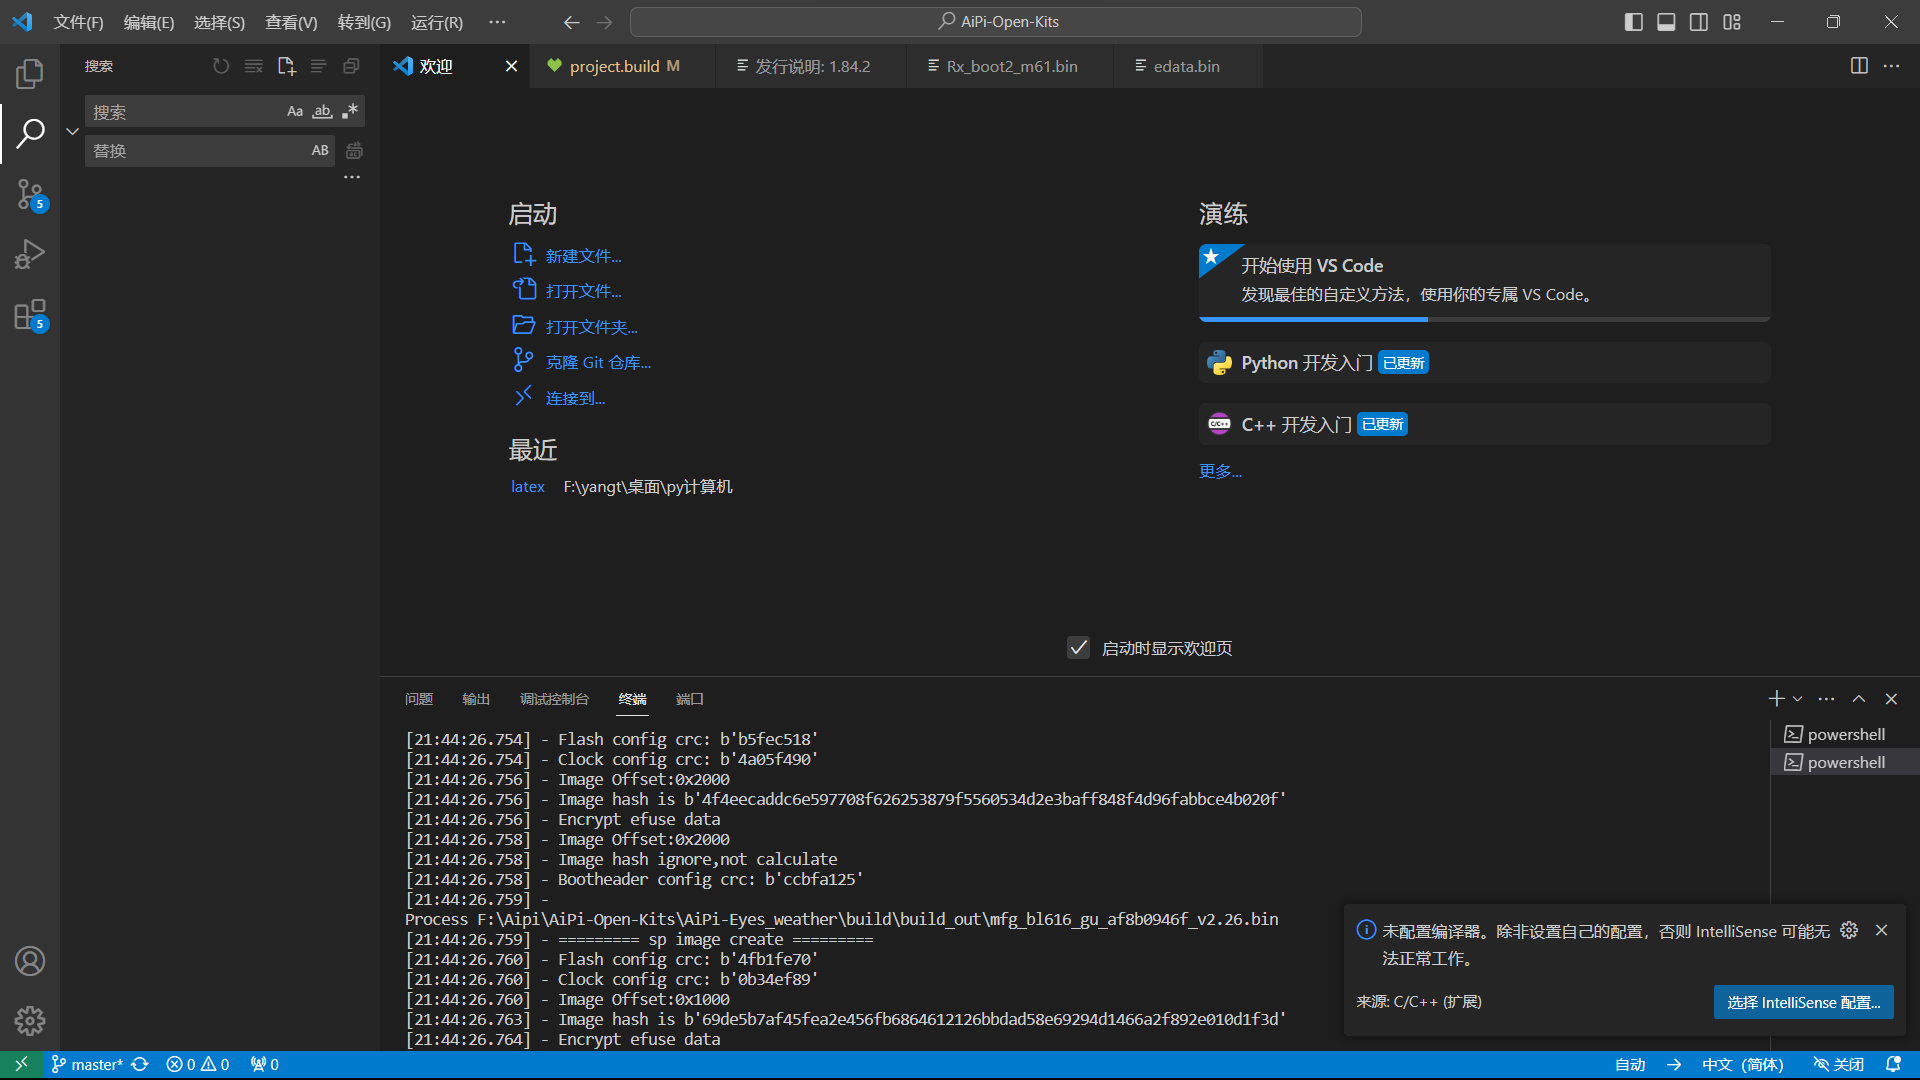
Task: Split the editor to the right
Action: point(1859,66)
